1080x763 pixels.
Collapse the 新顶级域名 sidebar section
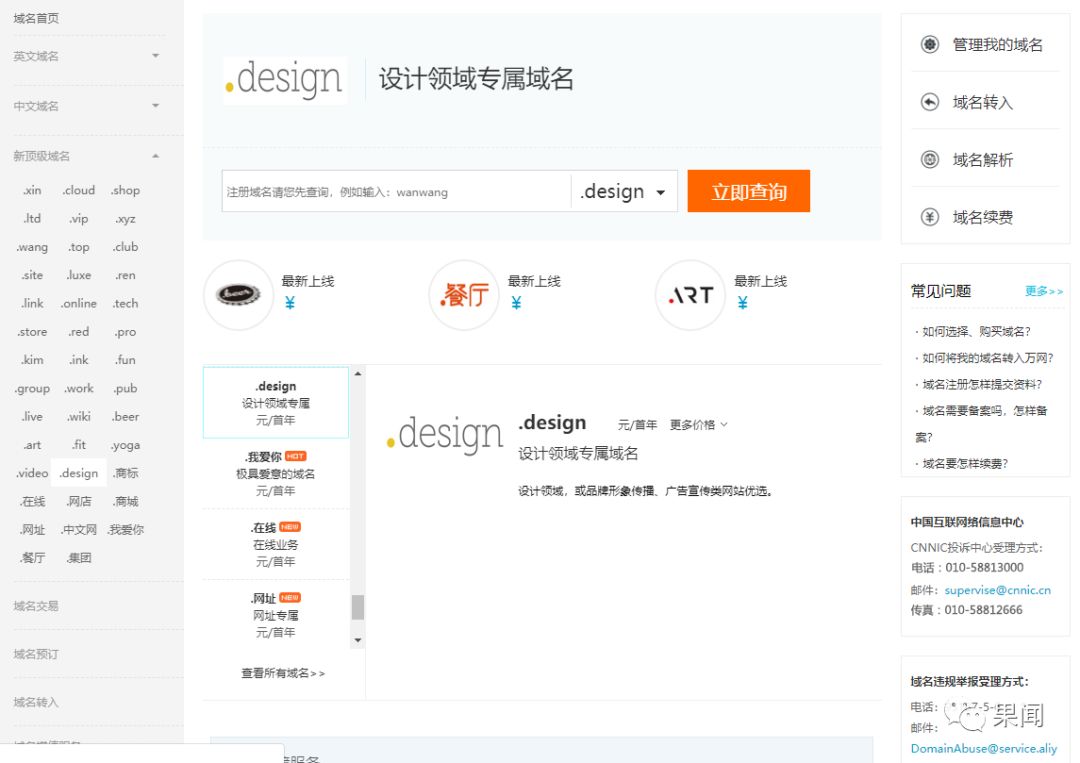pyautogui.click(x=156, y=156)
